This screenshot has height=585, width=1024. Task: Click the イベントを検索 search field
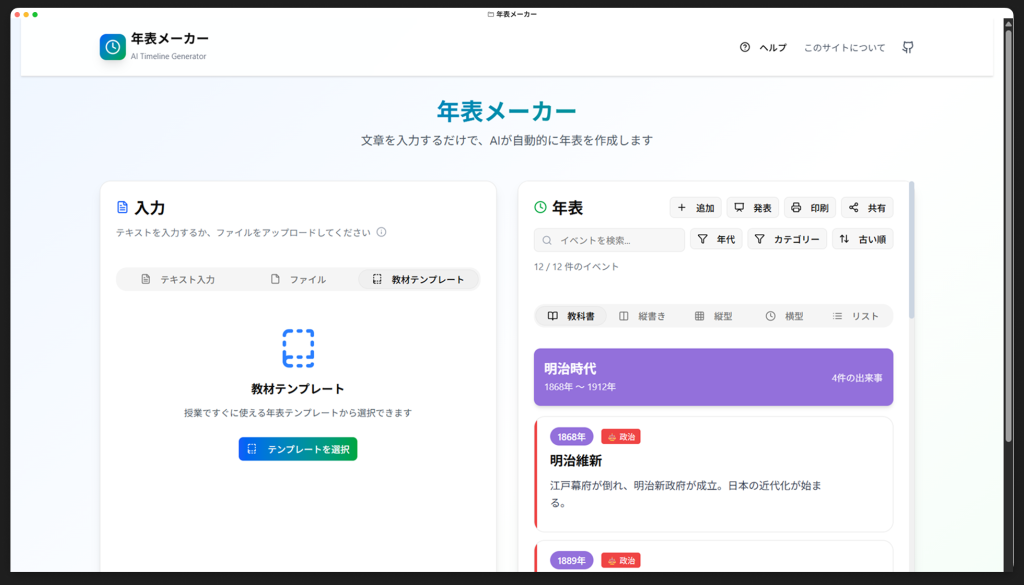point(610,240)
